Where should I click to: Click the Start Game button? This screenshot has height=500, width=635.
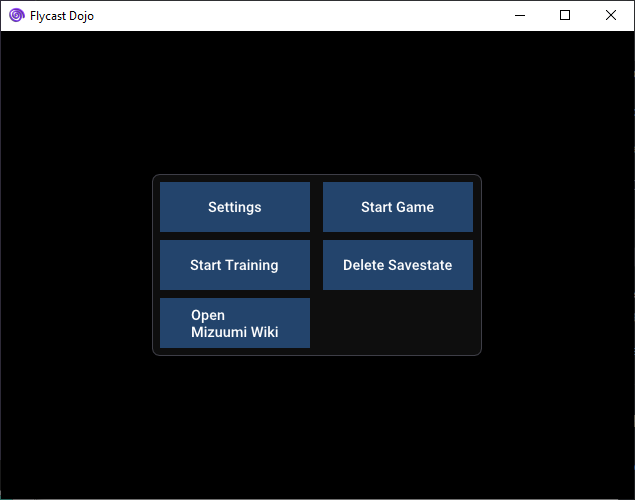(x=398, y=207)
